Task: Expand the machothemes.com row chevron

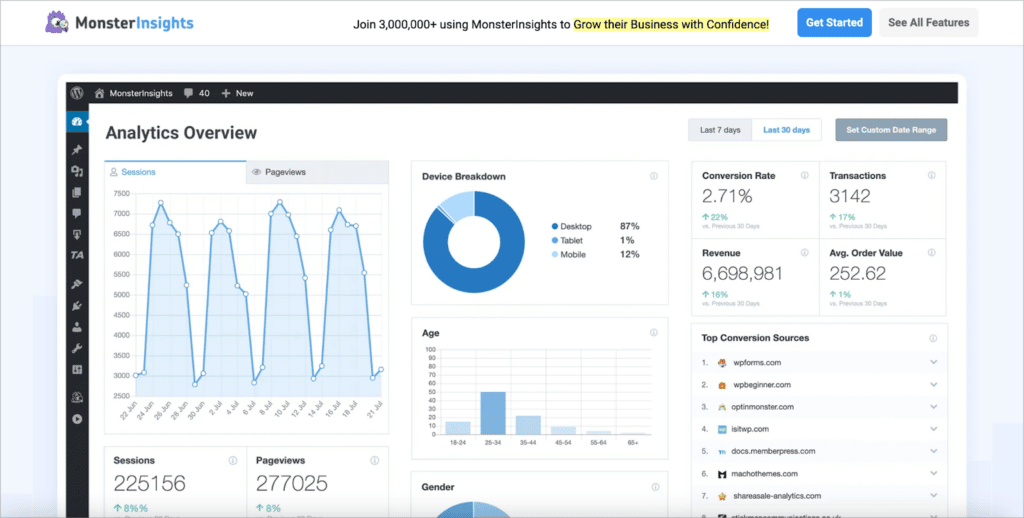Action: click(934, 474)
